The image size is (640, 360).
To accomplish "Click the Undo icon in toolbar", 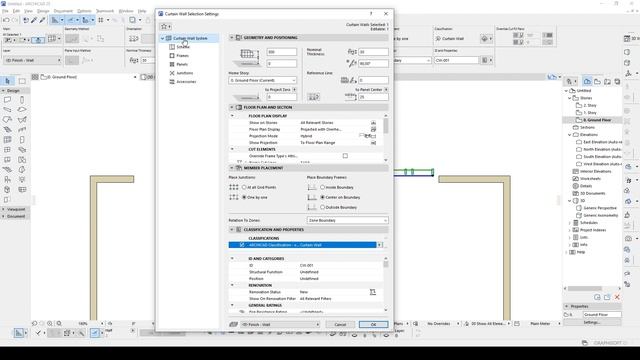I will (6, 20).
